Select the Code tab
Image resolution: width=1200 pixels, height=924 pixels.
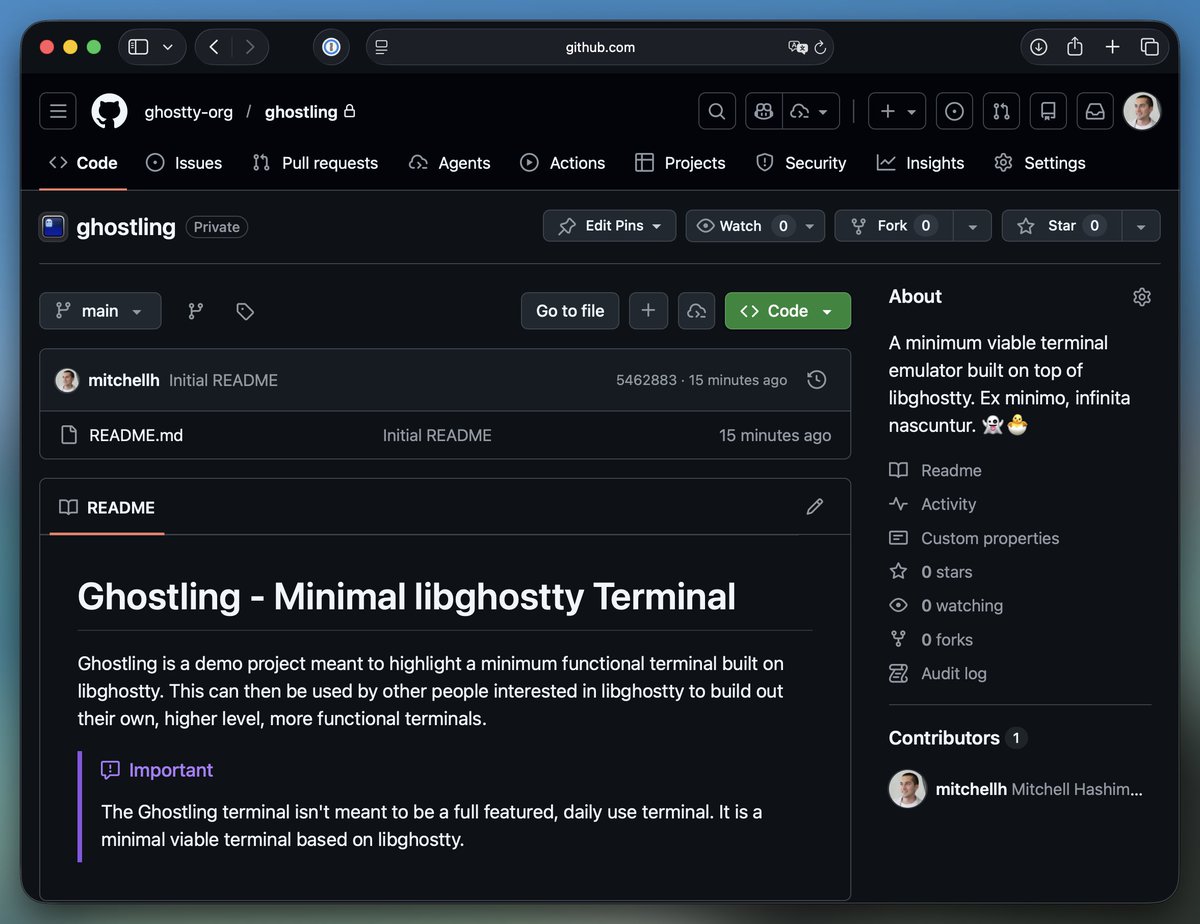point(84,163)
